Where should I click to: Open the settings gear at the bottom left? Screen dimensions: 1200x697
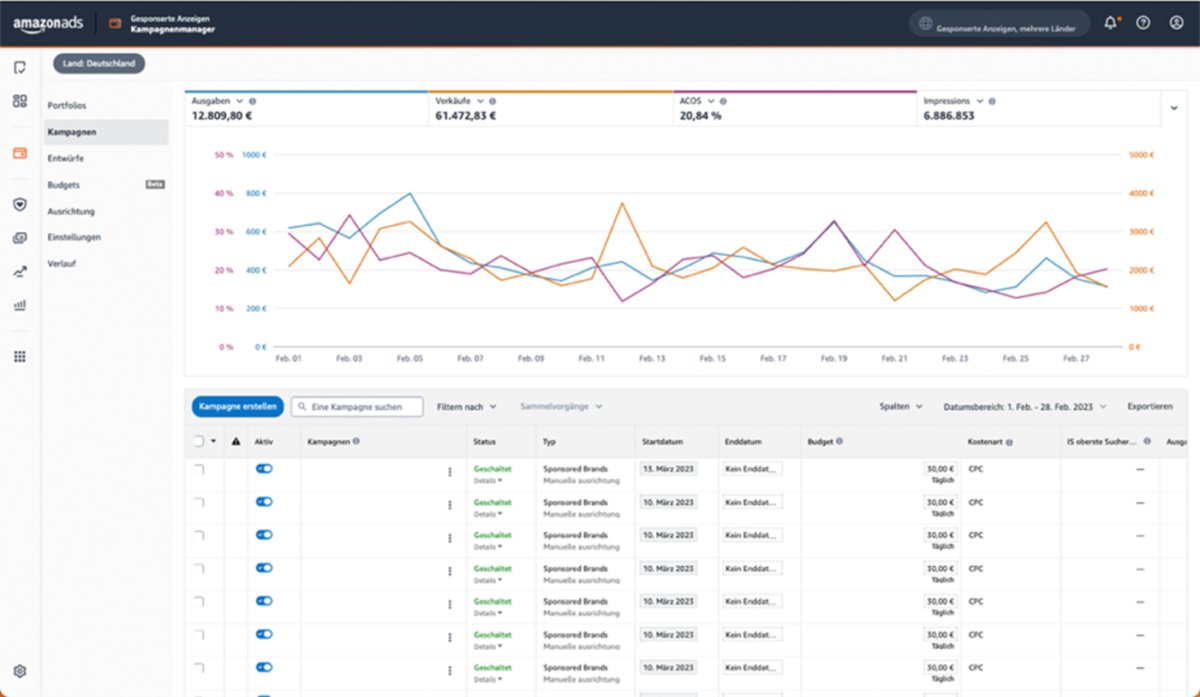coord(19,671)
